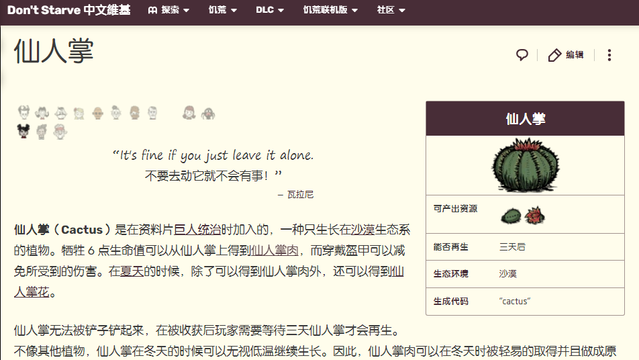This screenshot has height=360, width=639.
Task: Click the green cactus flesh resource icon
Action: pyautogui.click(x=511, y=216)
